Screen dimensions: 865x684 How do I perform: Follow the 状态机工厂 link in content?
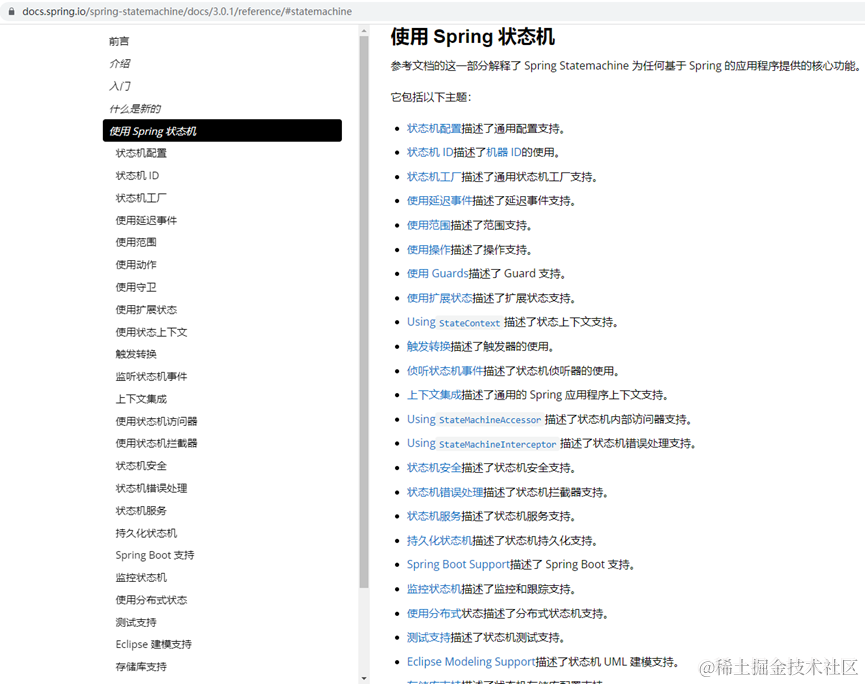(x=434, y=177)
